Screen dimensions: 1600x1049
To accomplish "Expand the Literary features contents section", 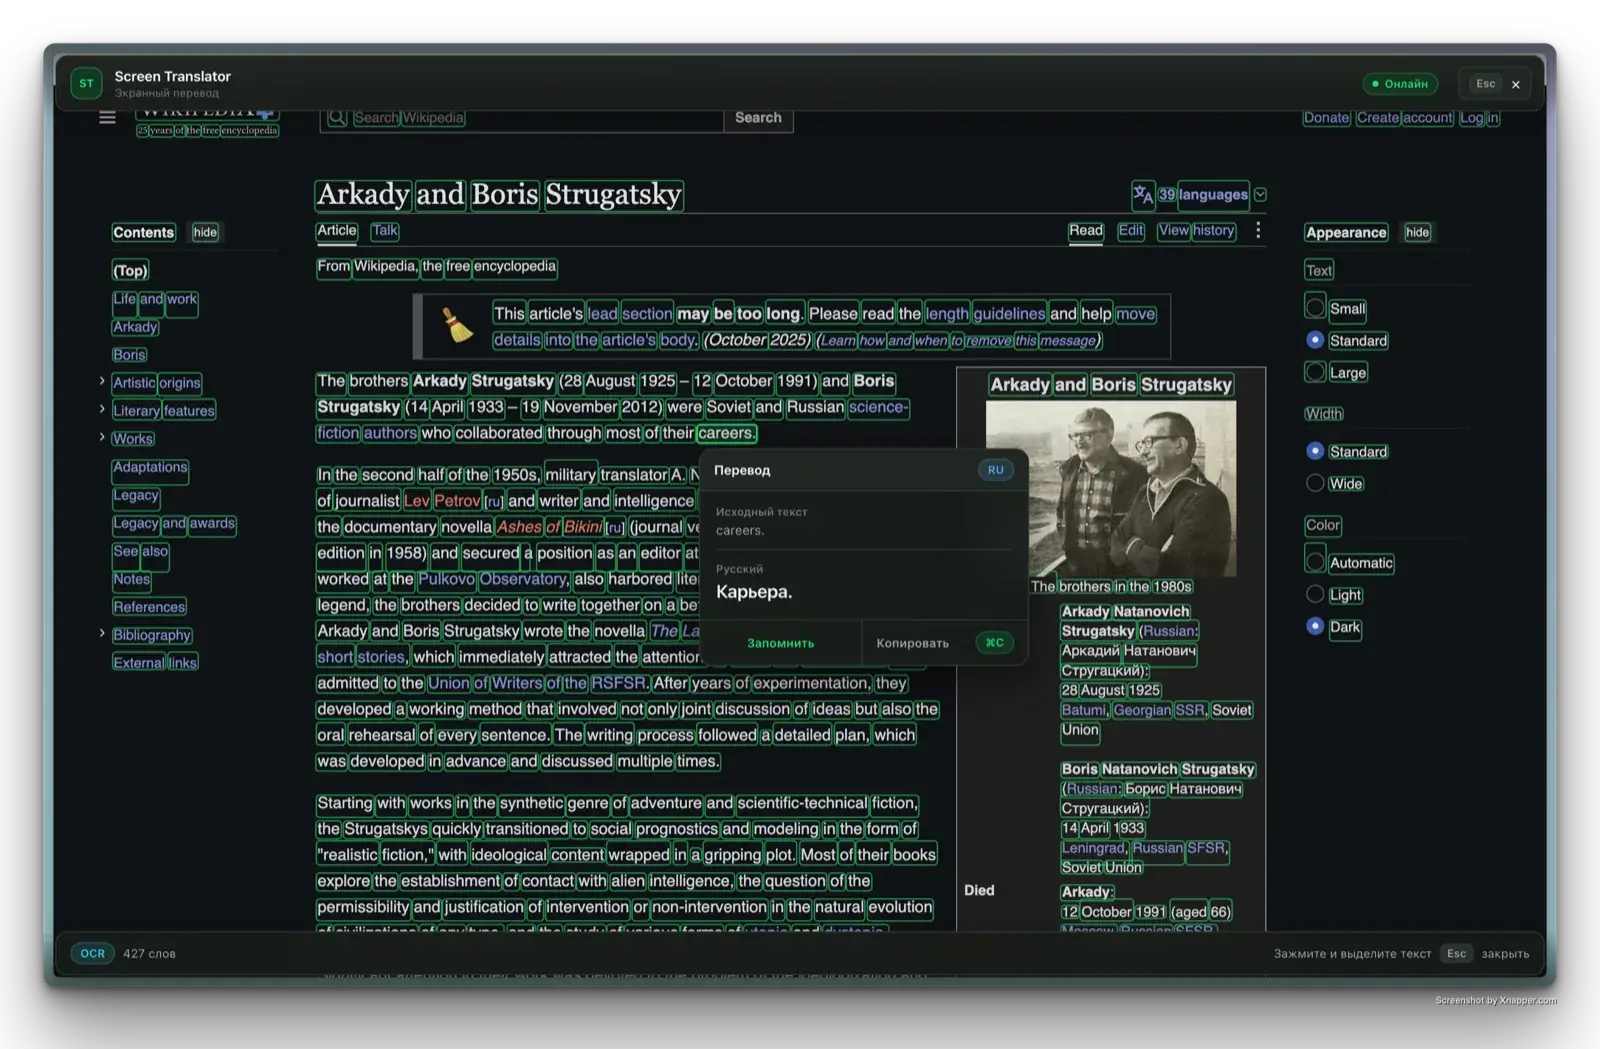I will [102, 409].
